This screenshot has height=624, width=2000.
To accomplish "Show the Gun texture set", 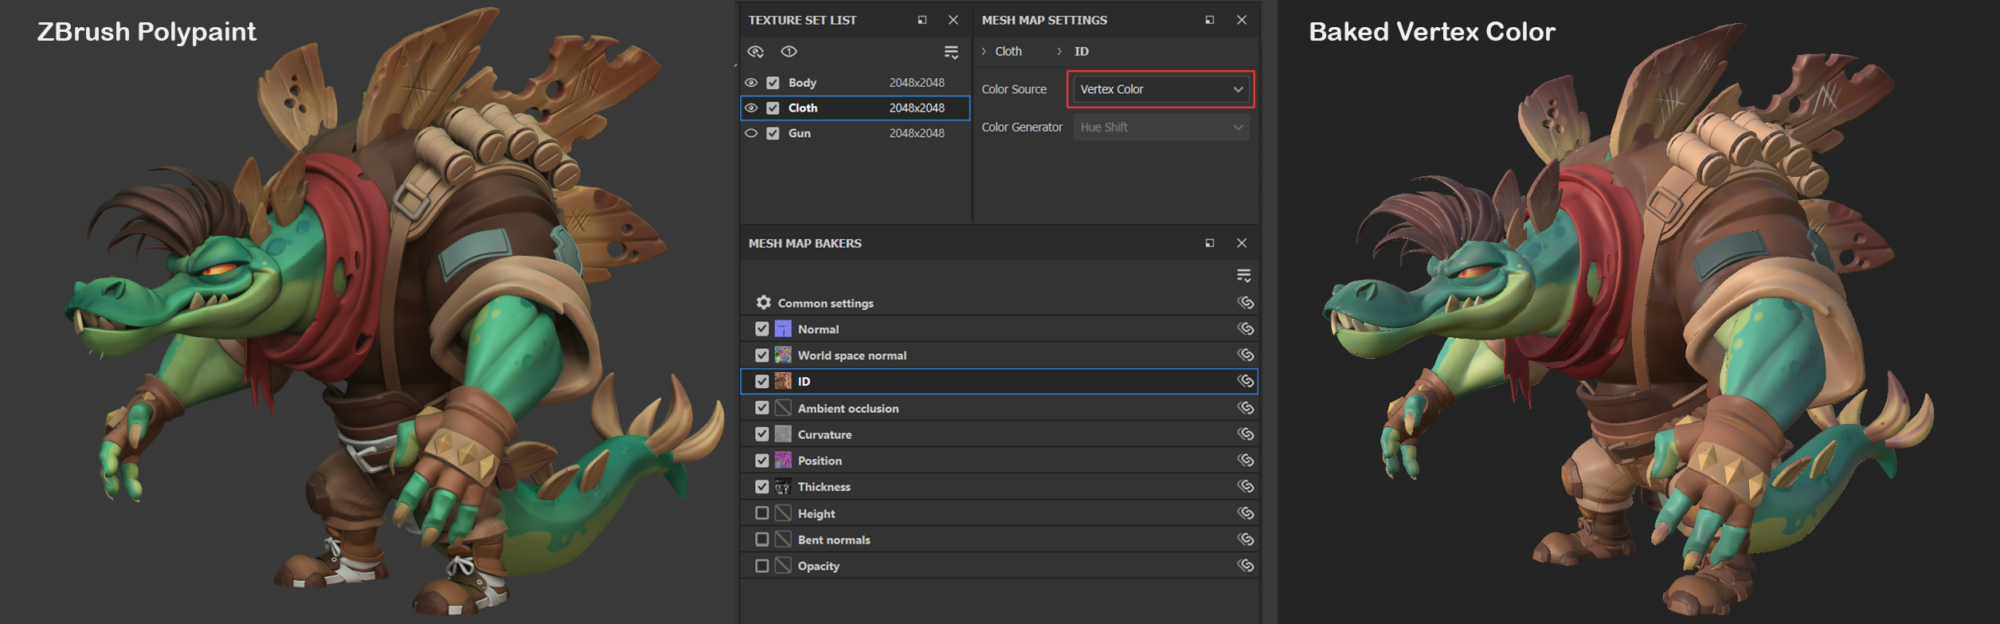I will [x=751, y=133].
